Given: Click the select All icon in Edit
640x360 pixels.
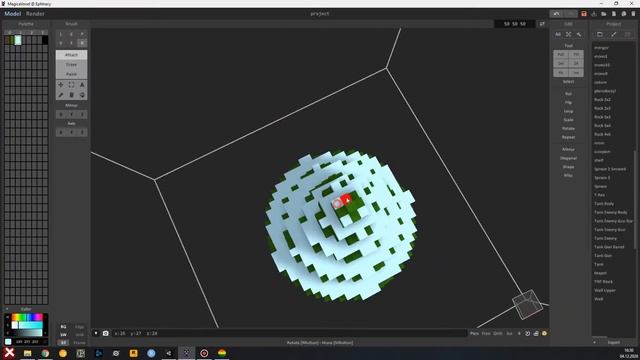Looking at the screenshot, I should point(558,35).
